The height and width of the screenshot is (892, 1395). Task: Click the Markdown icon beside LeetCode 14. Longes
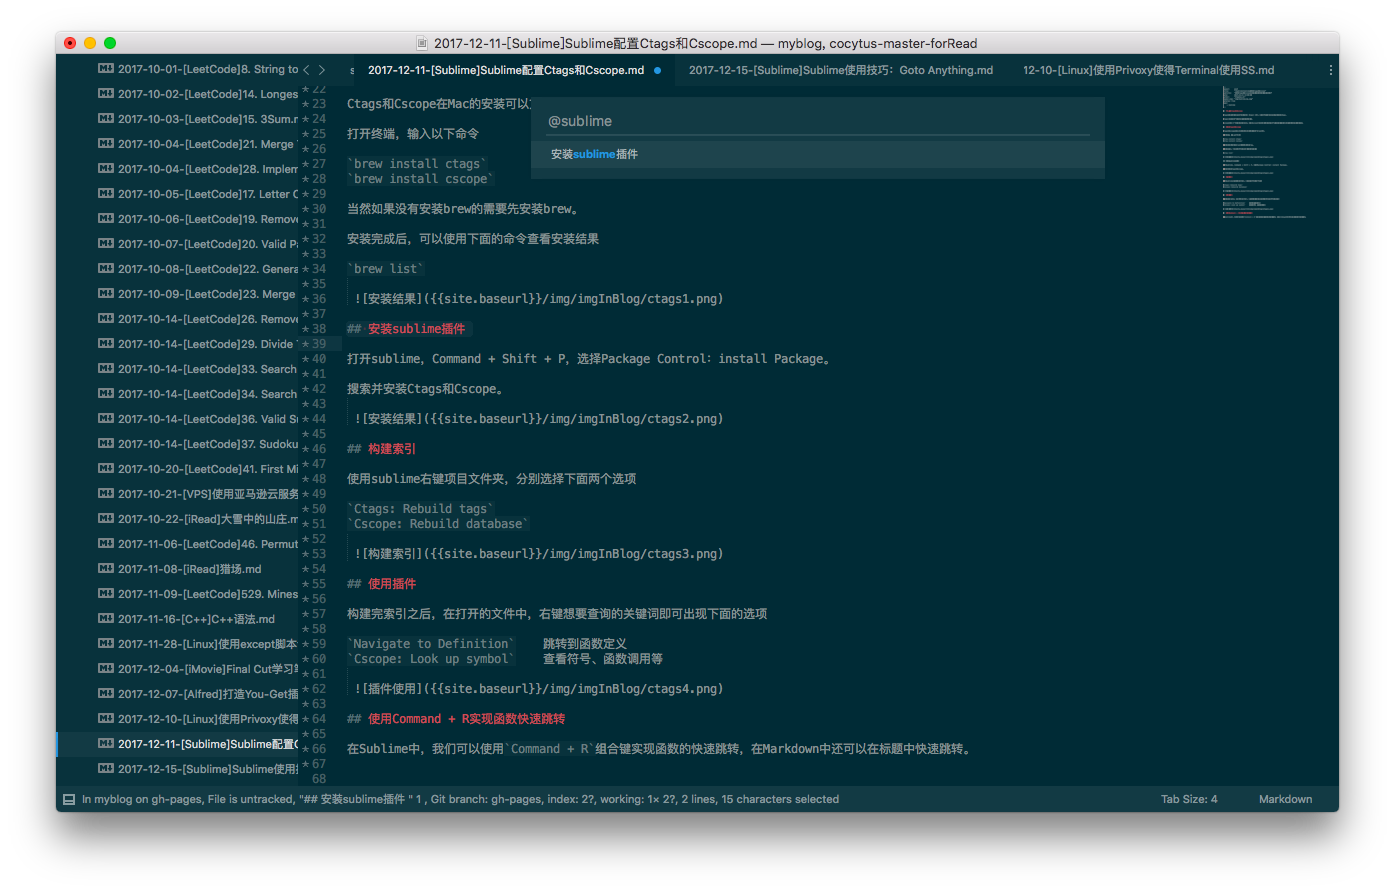point(105,94)
